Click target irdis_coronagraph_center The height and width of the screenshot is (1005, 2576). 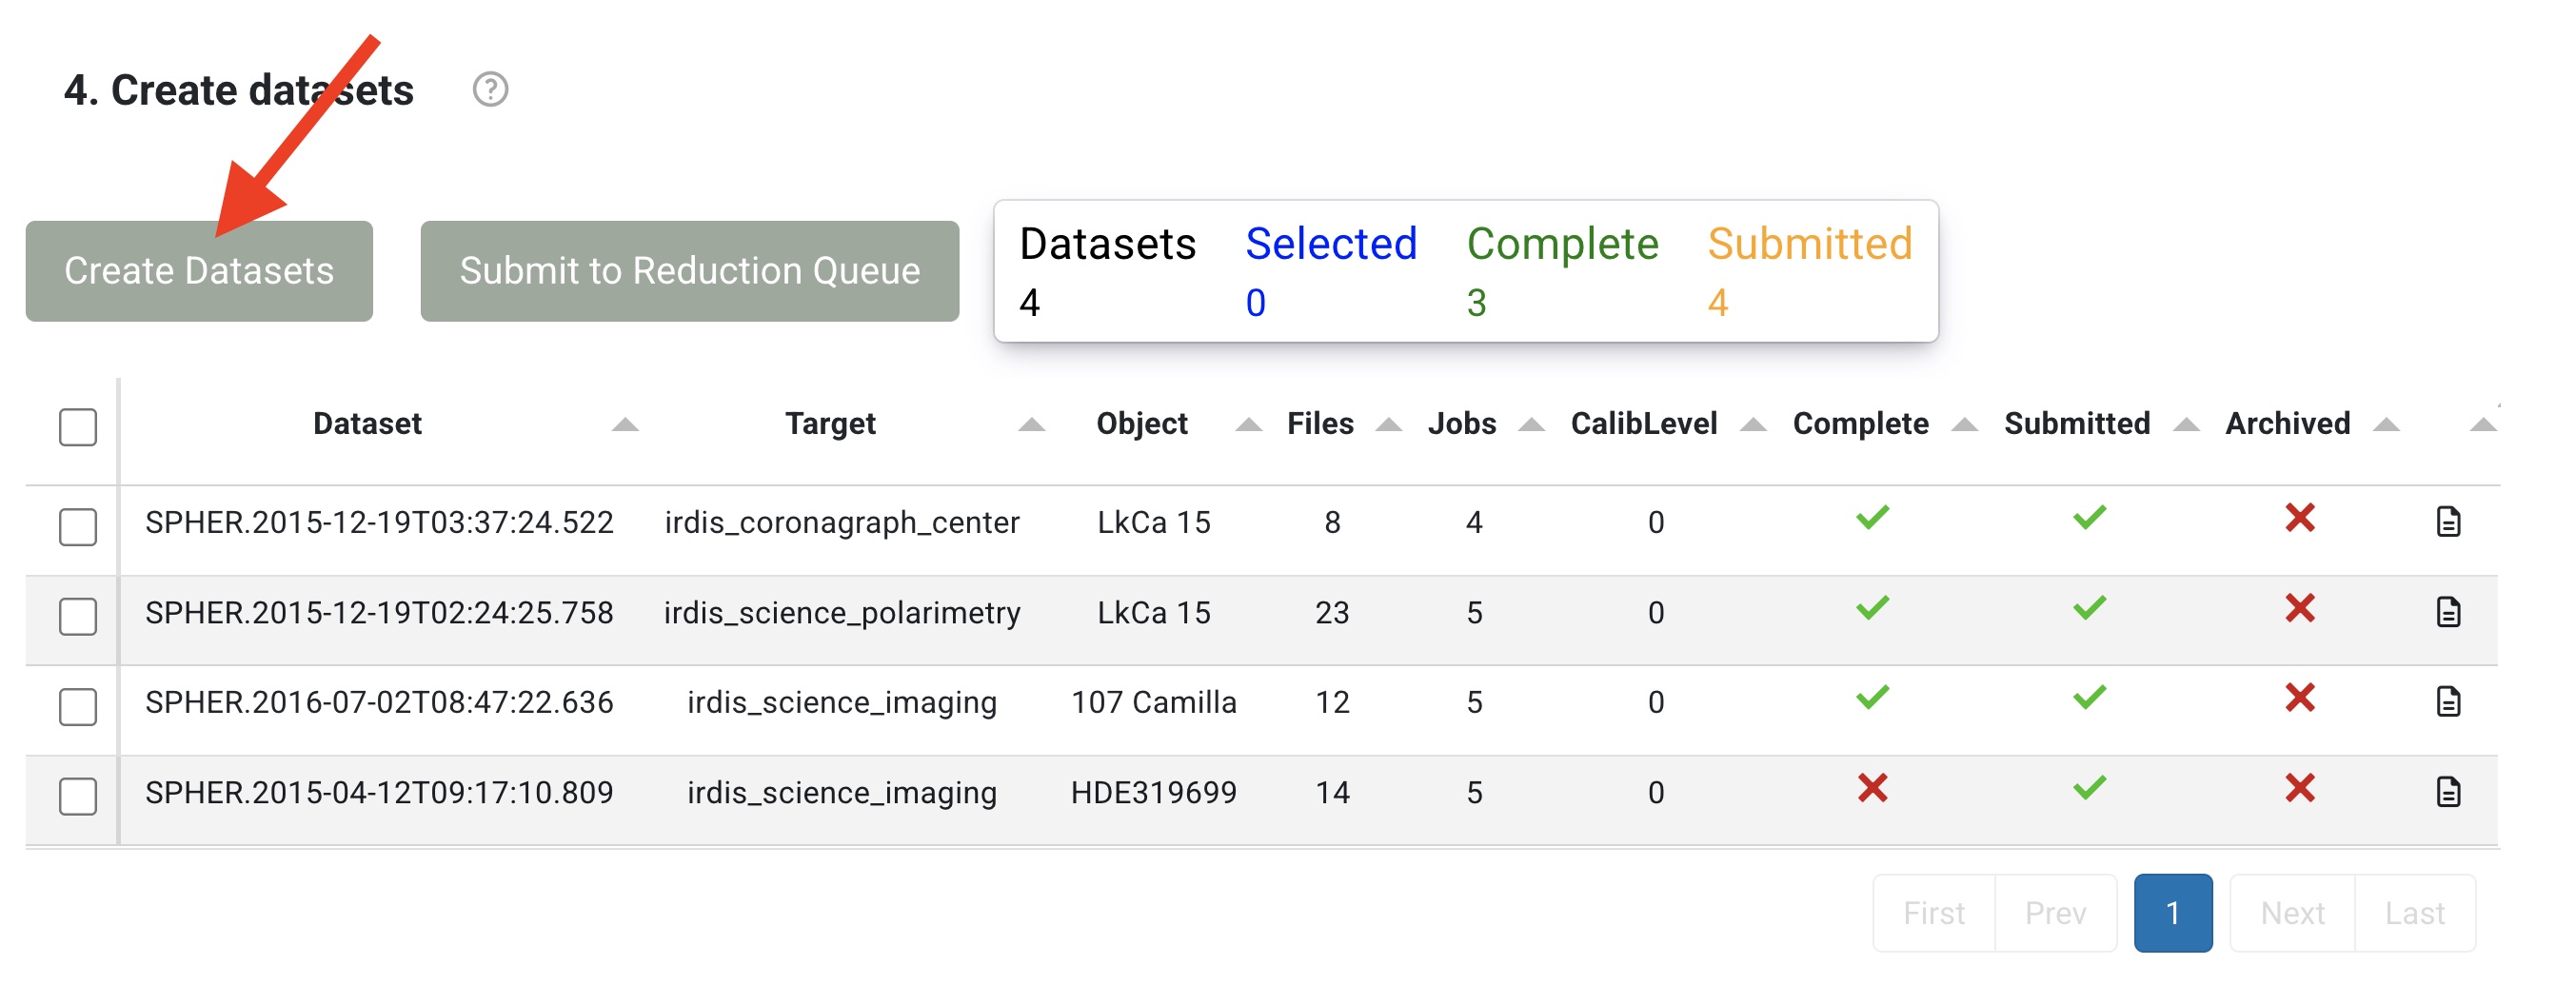[842, 523]
